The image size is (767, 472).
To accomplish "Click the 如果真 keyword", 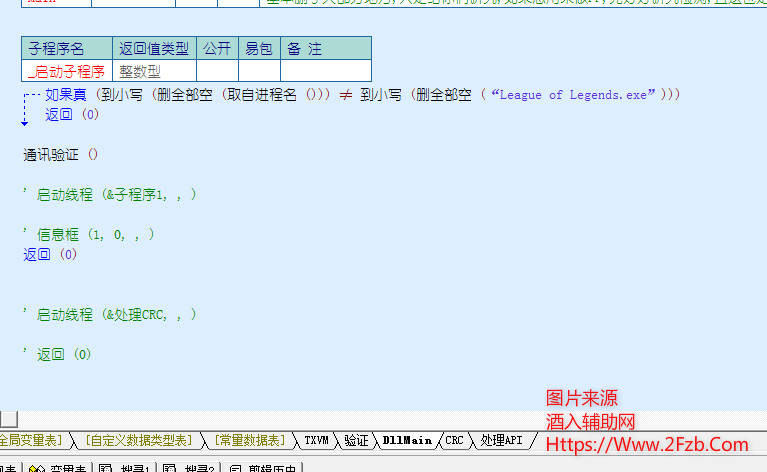I will (66, 95).
